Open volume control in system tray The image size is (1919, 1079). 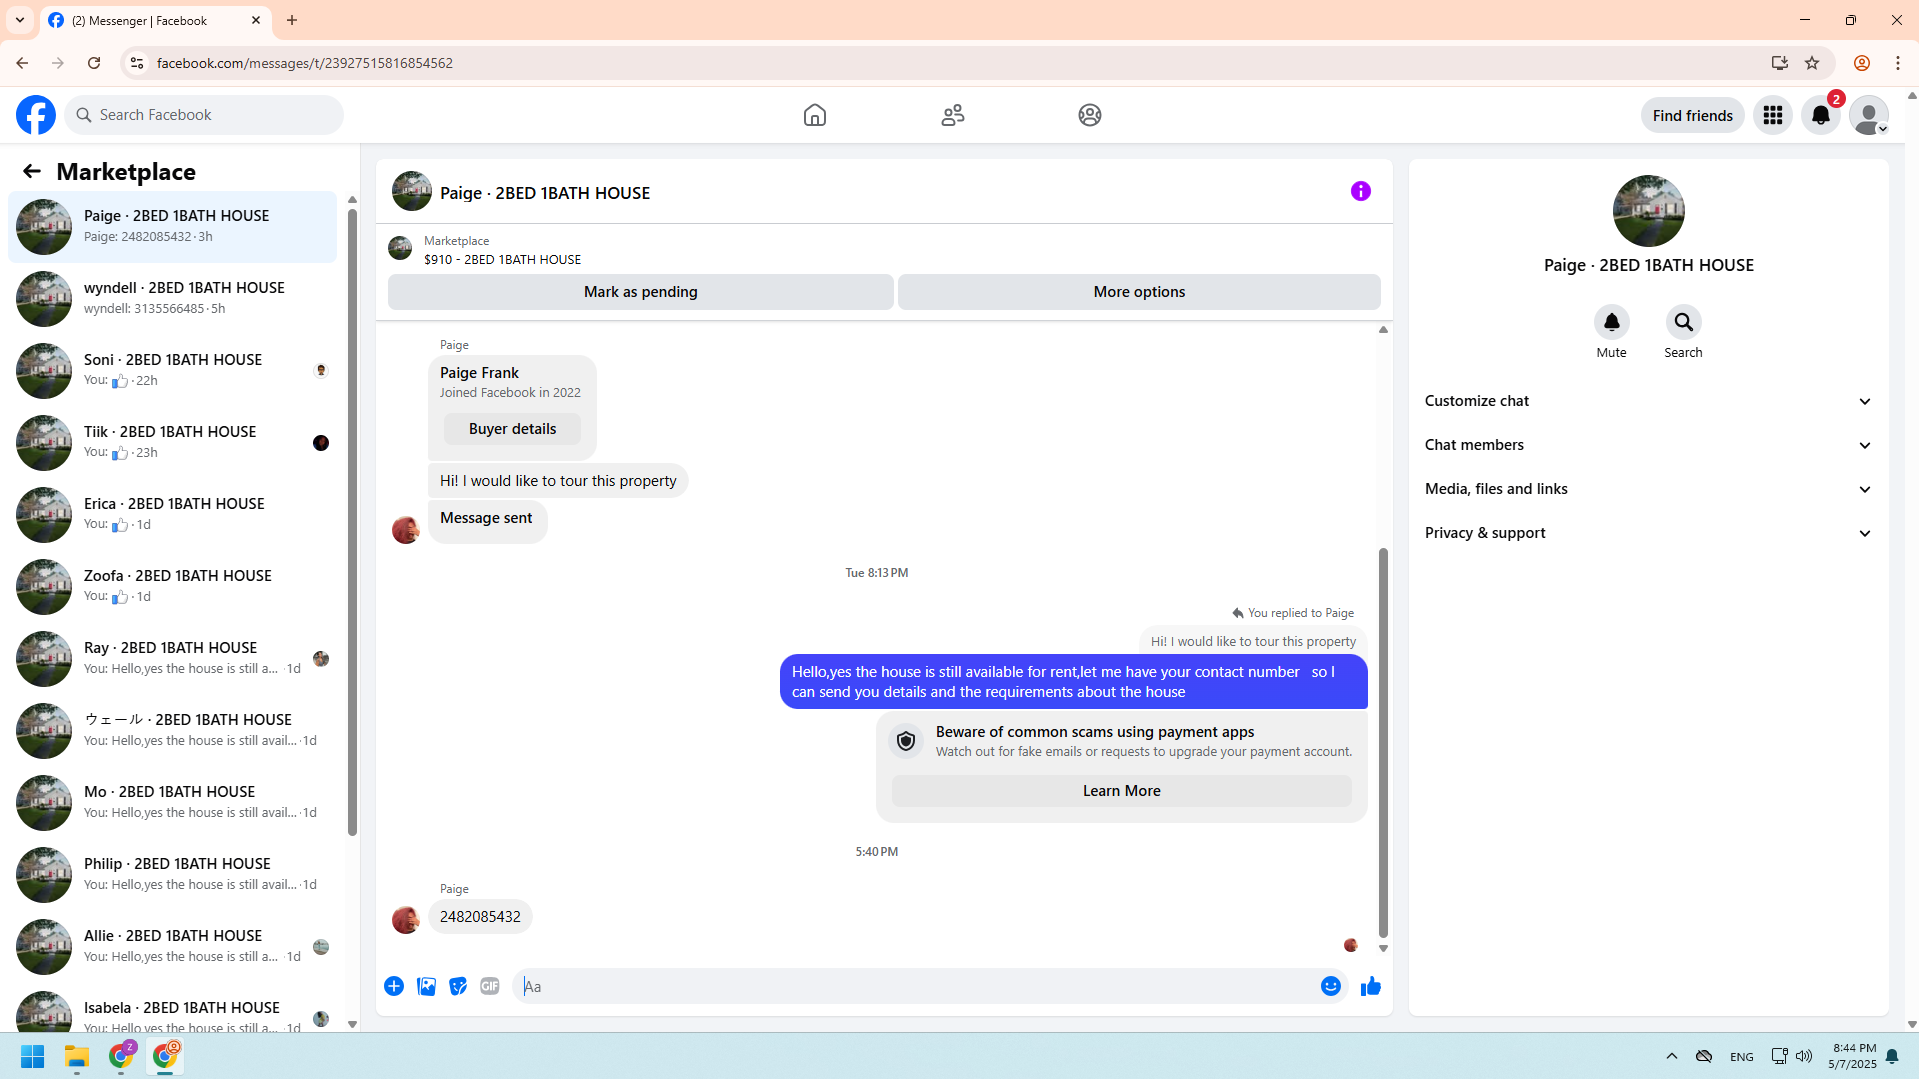tap(1804, 1056)
